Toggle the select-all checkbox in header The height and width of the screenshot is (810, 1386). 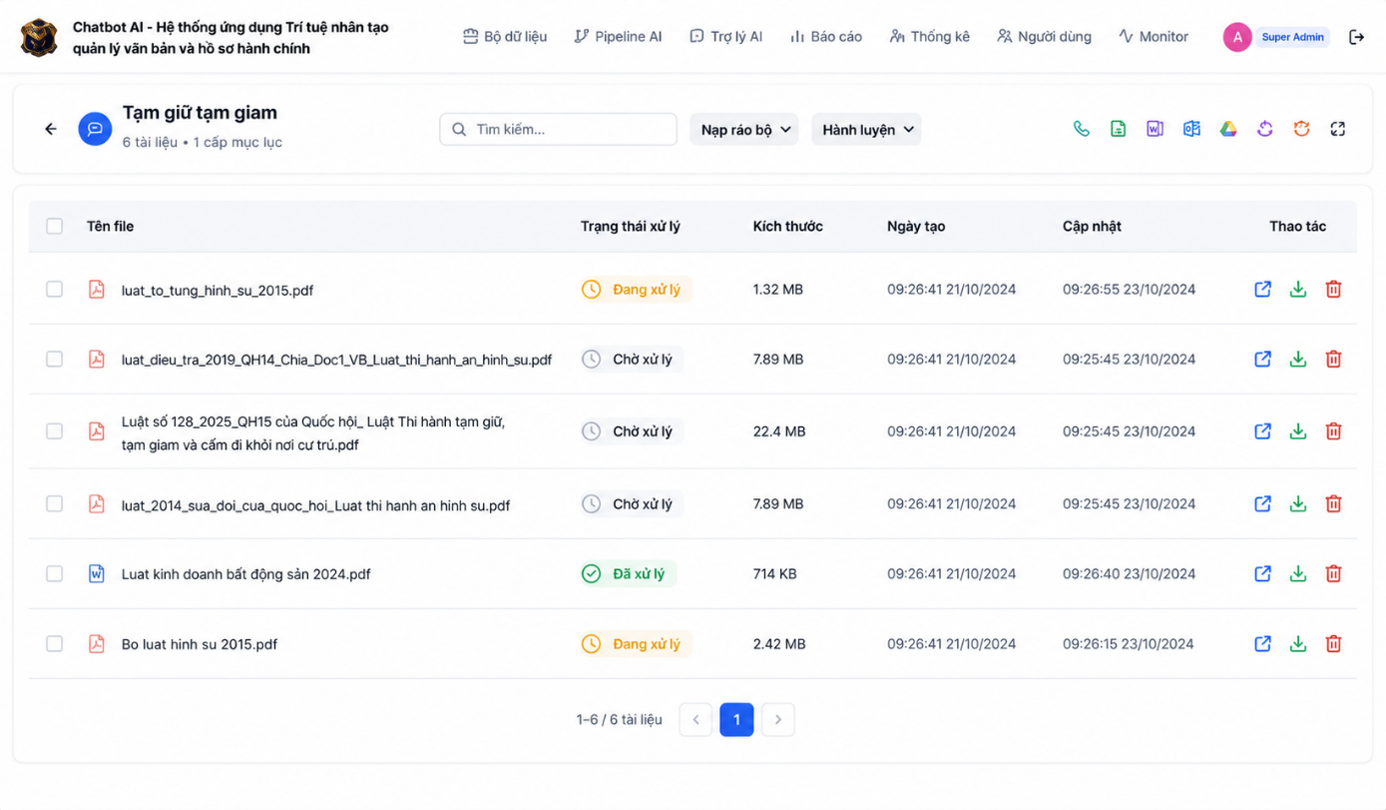click(x=54, y=226)
